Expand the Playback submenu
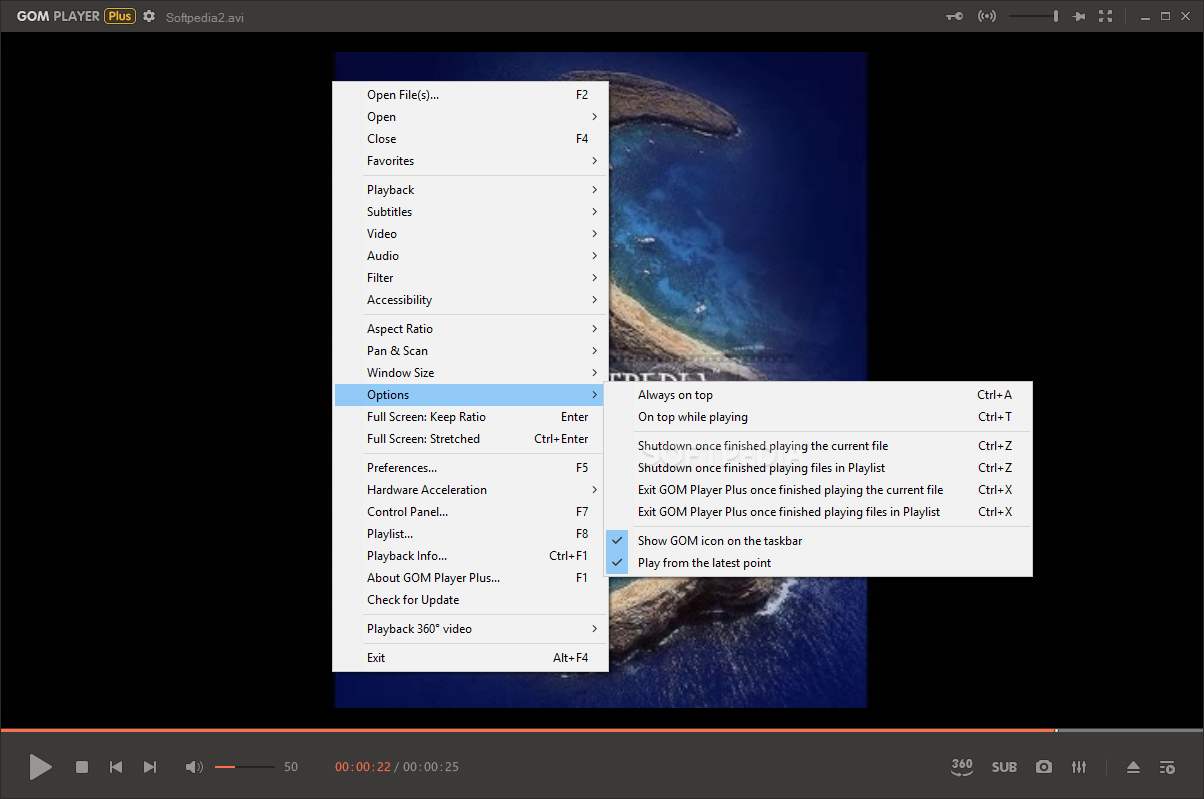1204x799 pixels. point(470,190)
